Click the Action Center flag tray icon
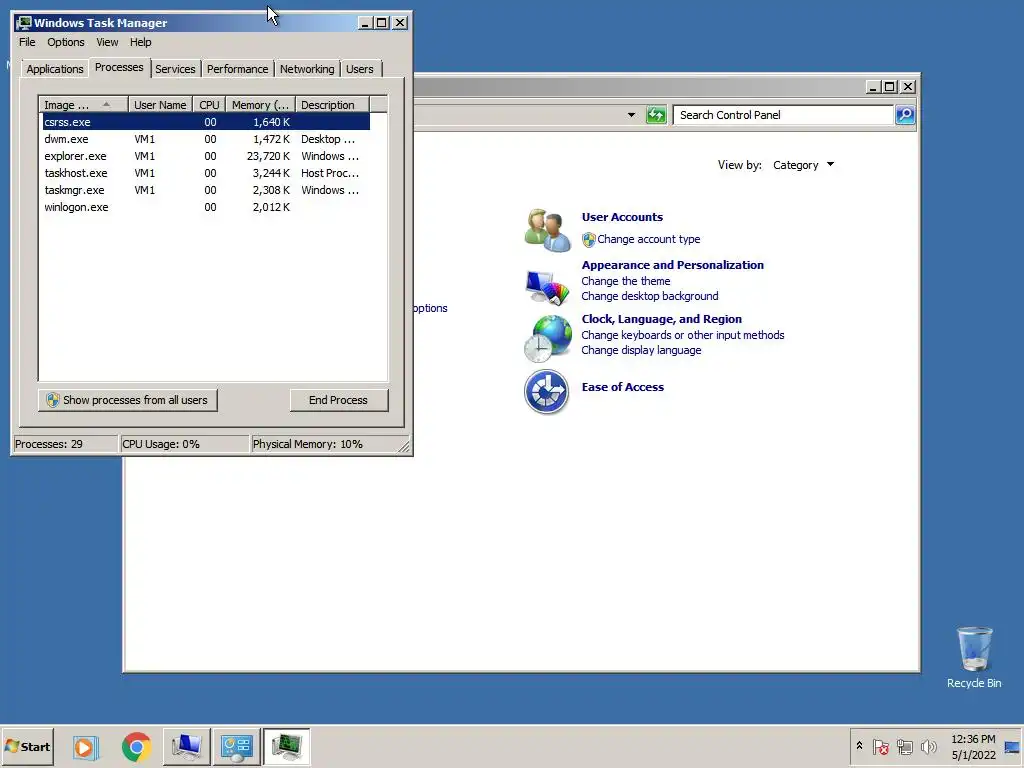 click(880, 746)
